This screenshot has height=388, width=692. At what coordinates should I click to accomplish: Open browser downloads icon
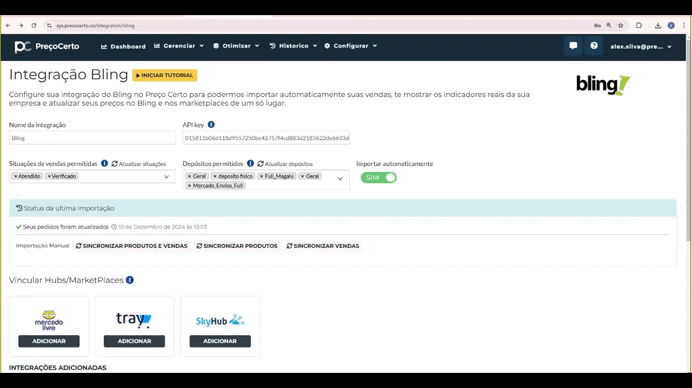(658, 26)
